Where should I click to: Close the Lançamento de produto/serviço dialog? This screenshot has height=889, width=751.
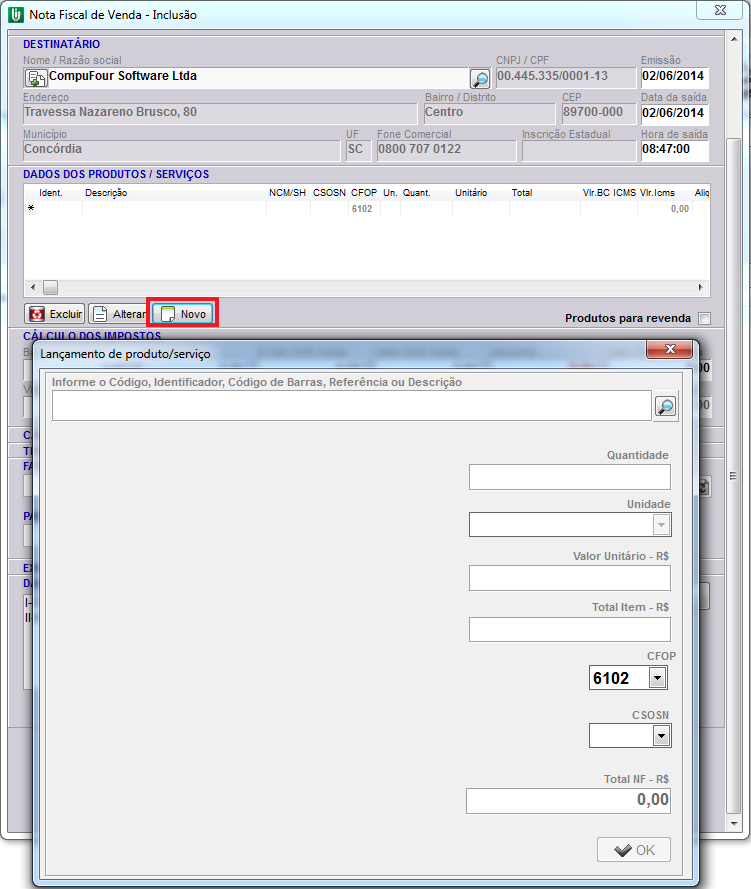click(x=669, y=349)
